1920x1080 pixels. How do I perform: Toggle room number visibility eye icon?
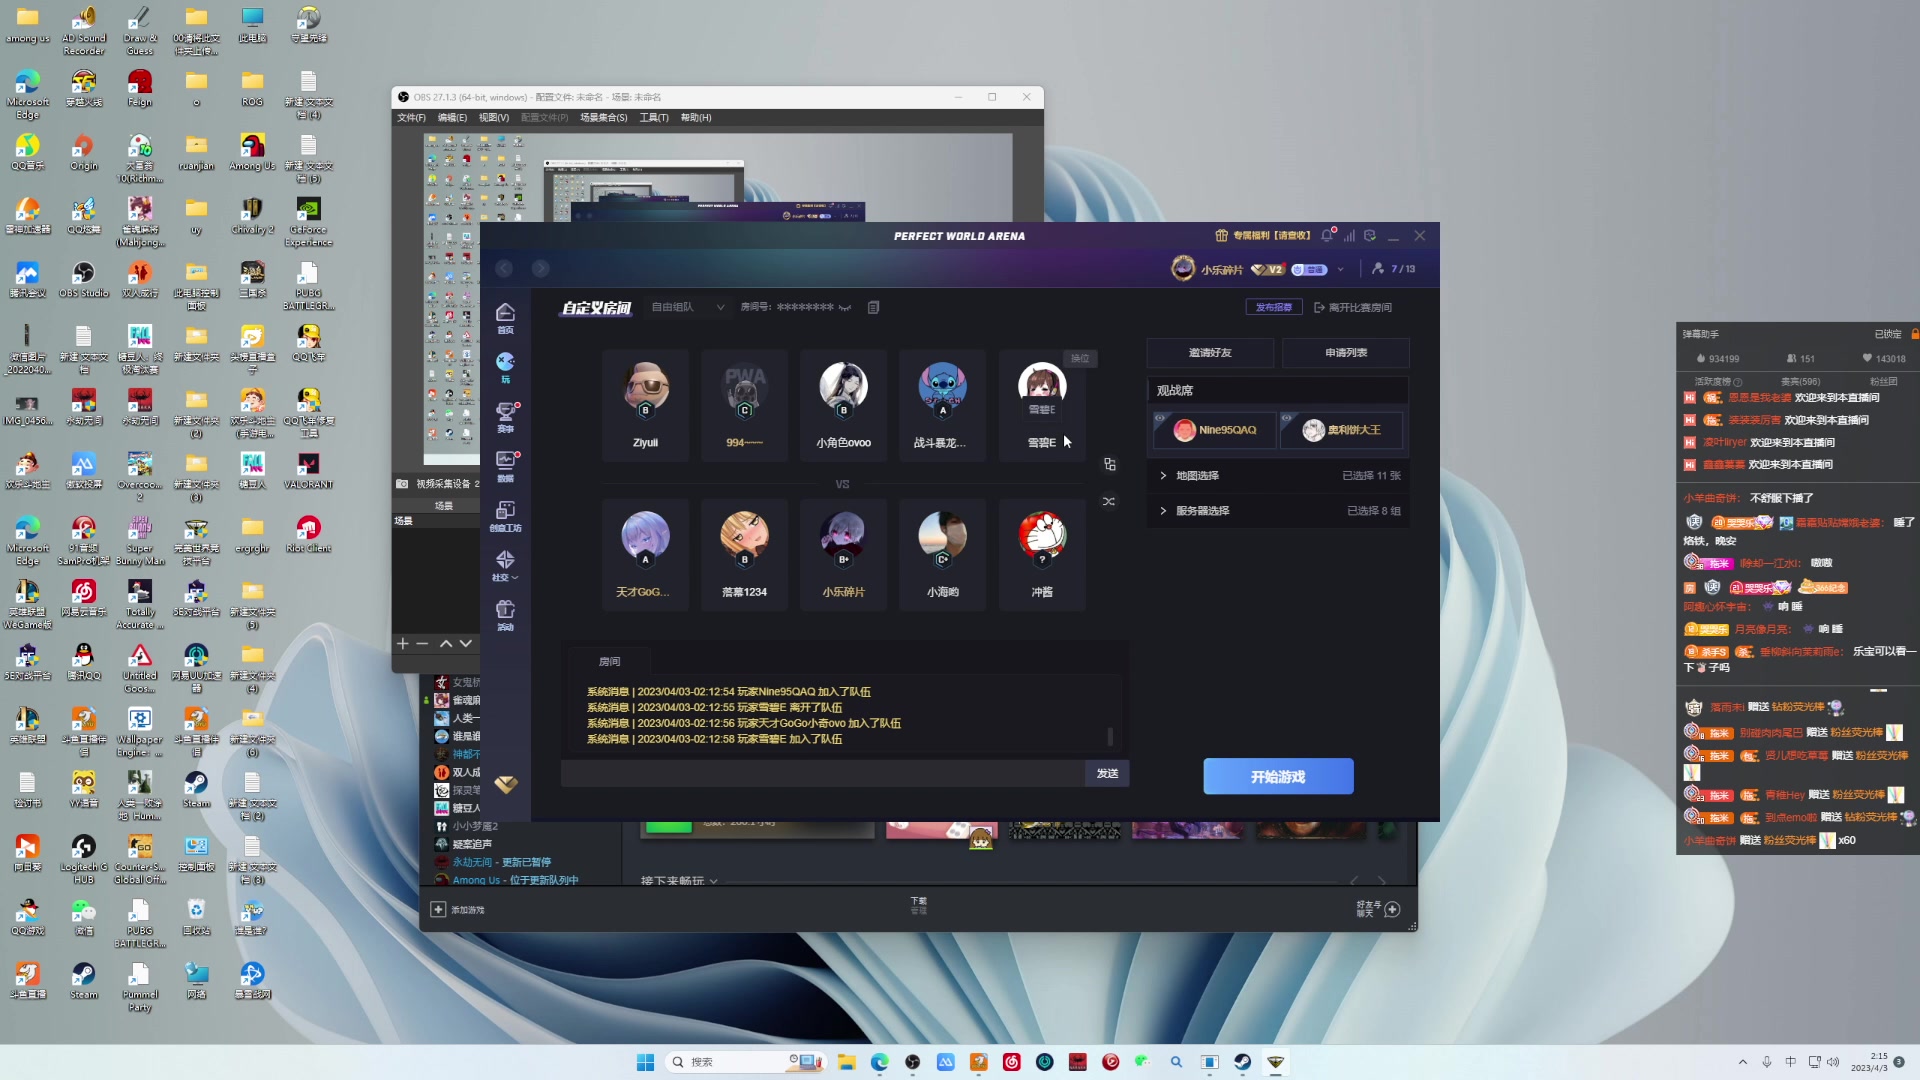(x=845, y=308)
